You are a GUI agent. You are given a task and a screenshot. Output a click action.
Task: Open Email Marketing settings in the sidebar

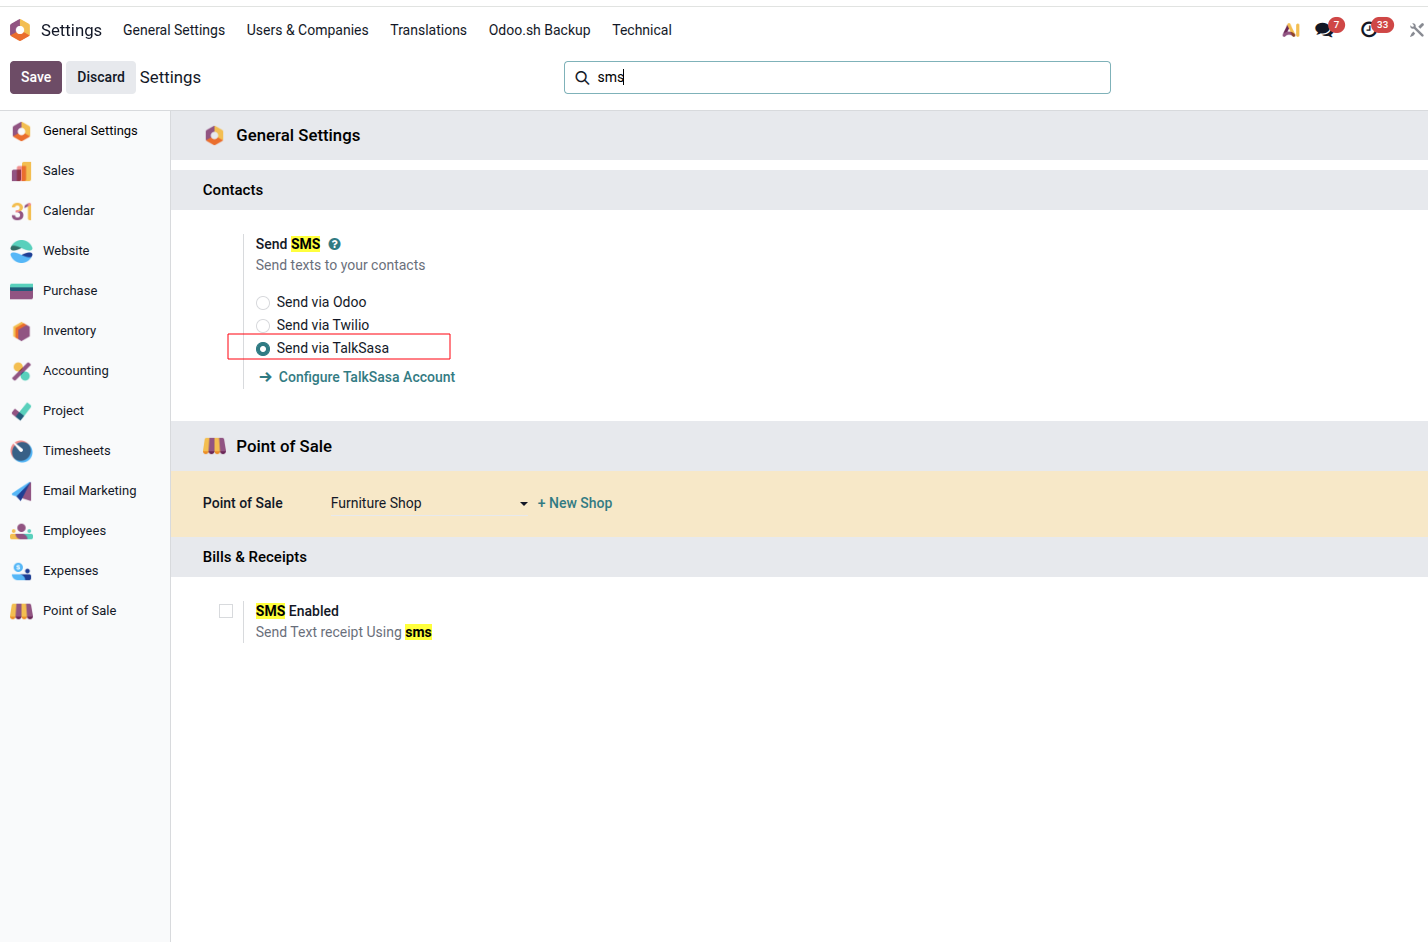(x=85, y=491)
